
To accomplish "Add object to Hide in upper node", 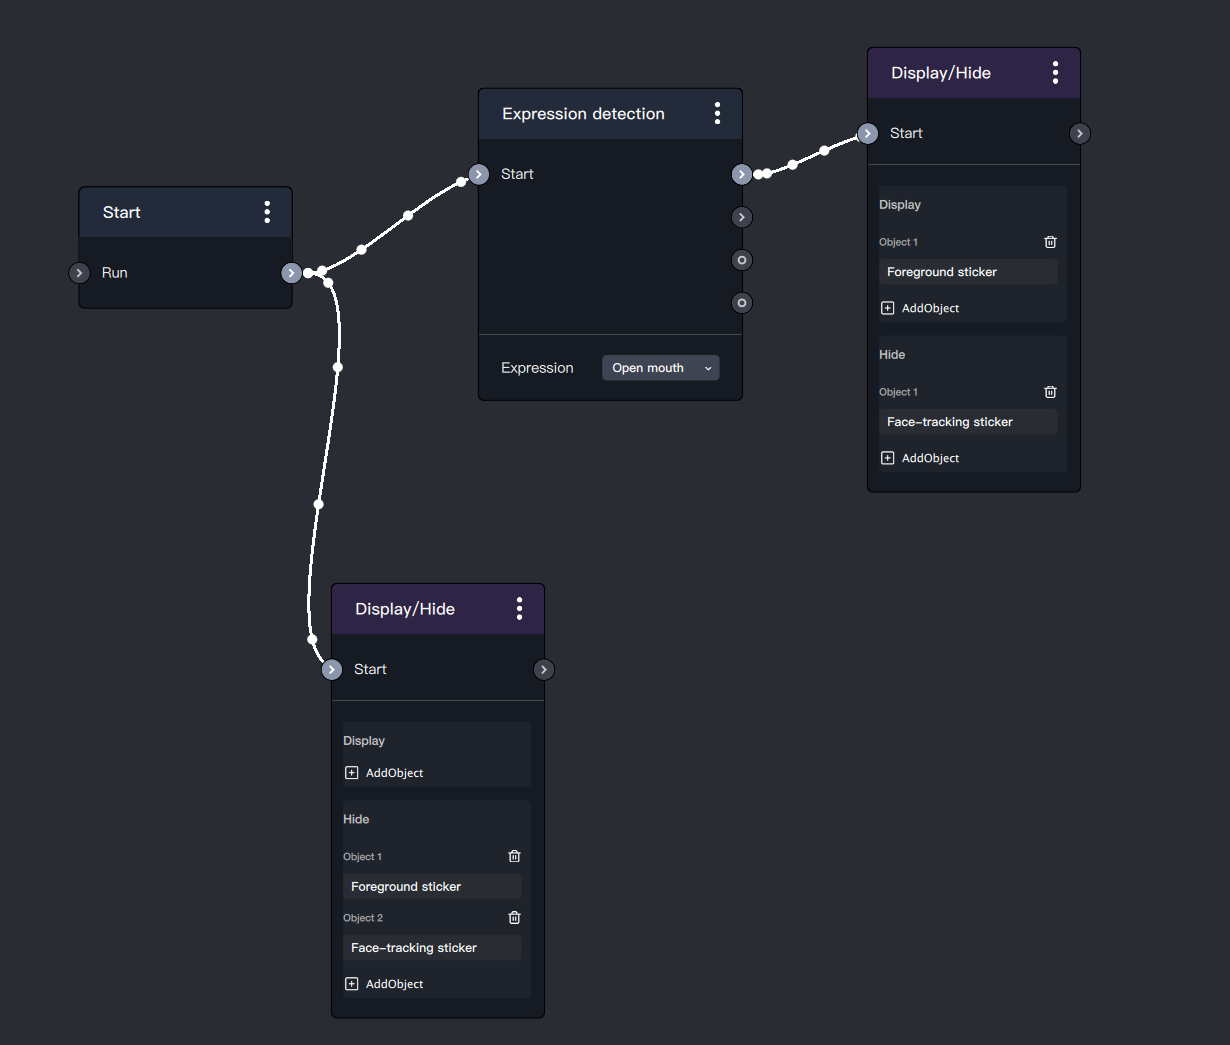I will (x=920, y=458).
